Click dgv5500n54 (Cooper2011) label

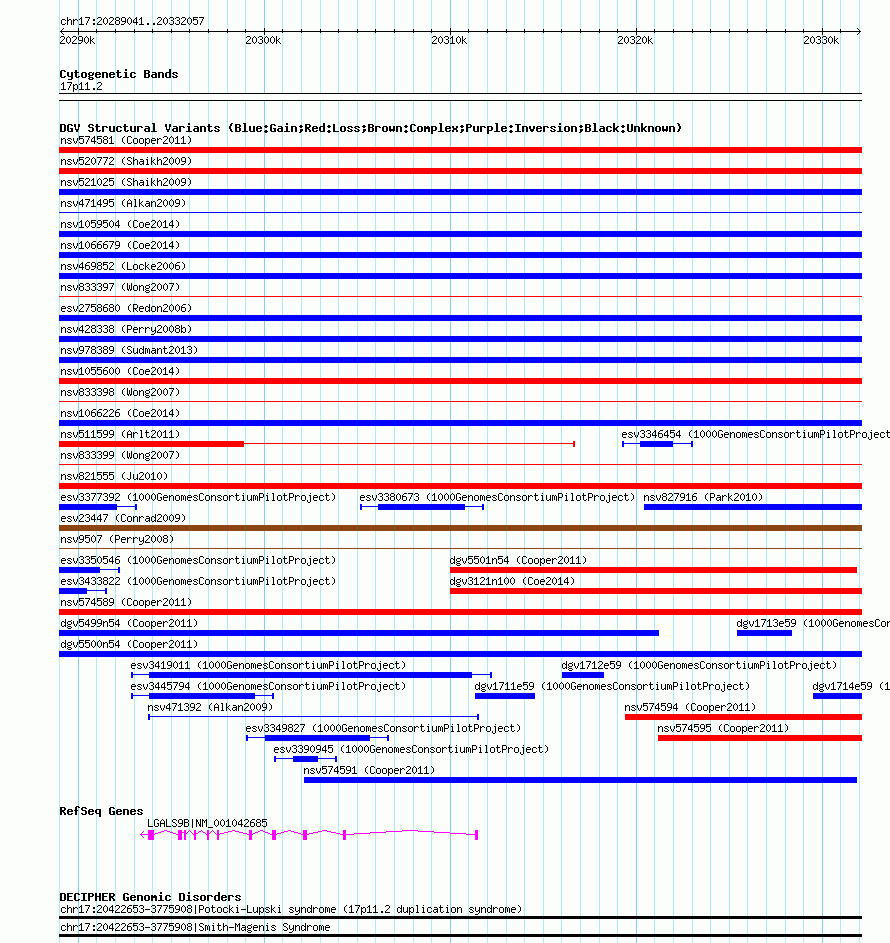pos(129,644)
